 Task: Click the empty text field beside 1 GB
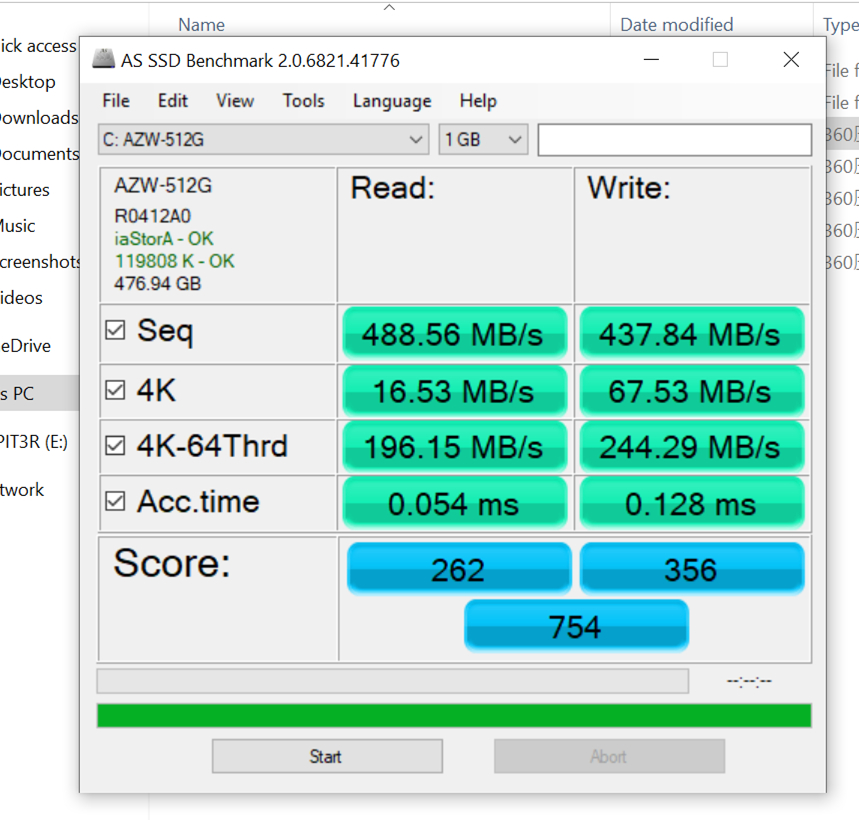[674, 140]
